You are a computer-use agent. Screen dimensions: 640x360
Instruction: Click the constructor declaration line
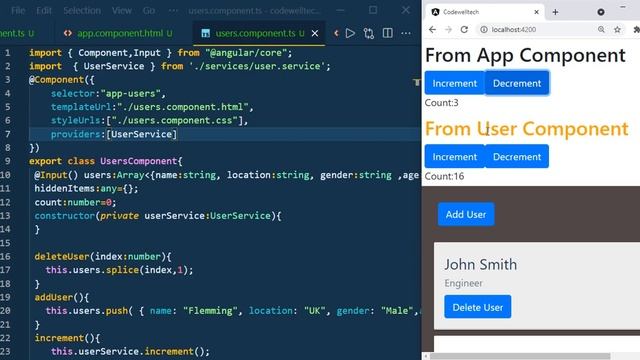click(158, 216)
